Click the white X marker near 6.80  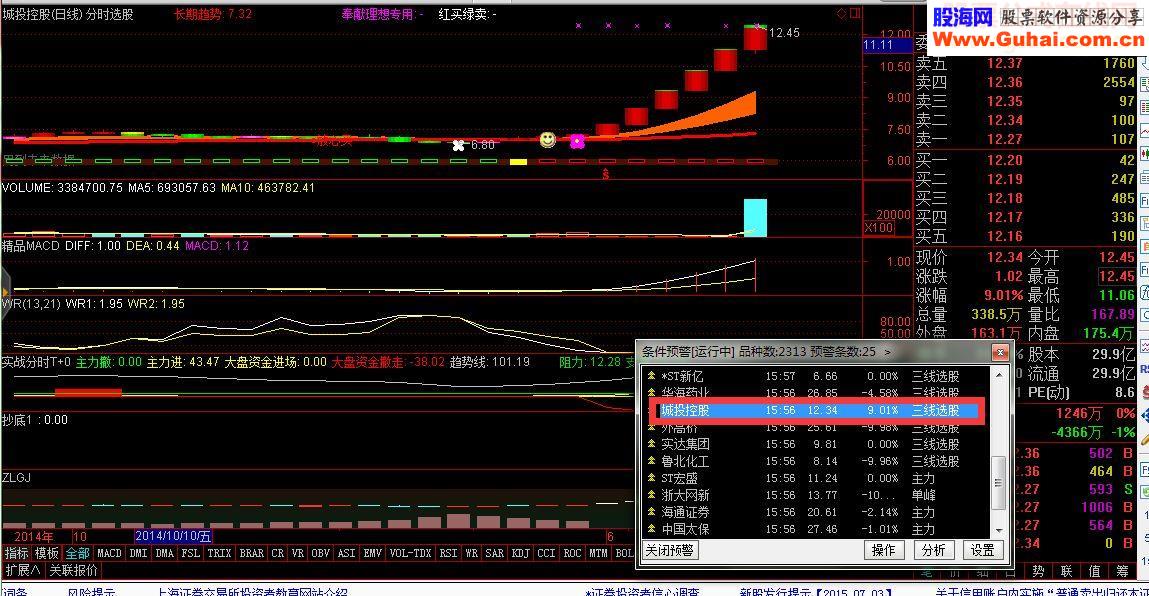(x=459, y=145)
